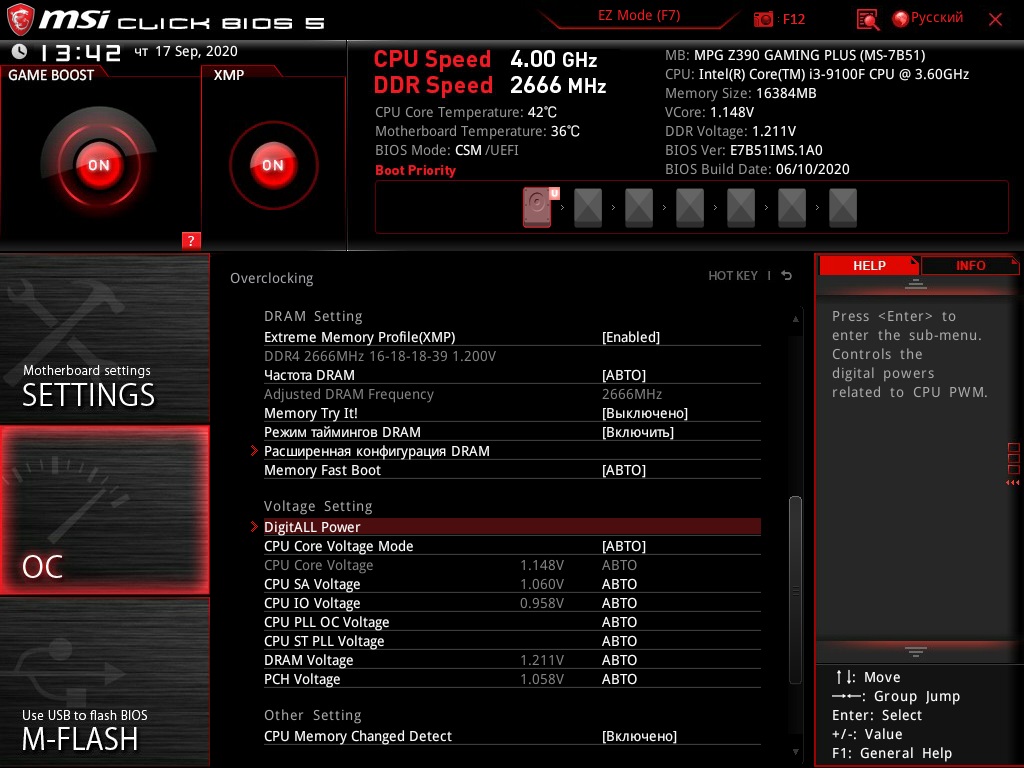Click the DDR Speed 2666 MHz readout

[x=490, y=85]
